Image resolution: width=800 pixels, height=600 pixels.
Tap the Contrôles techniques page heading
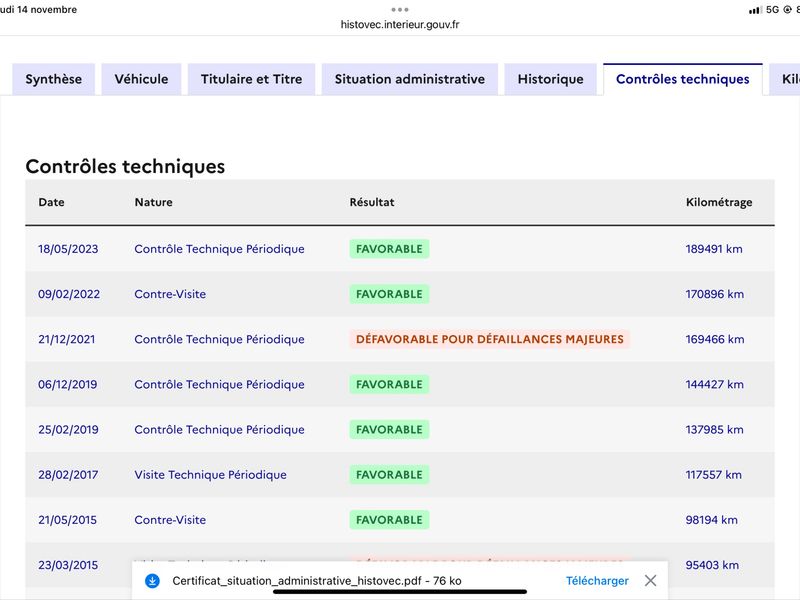click(x=125, y=166)
